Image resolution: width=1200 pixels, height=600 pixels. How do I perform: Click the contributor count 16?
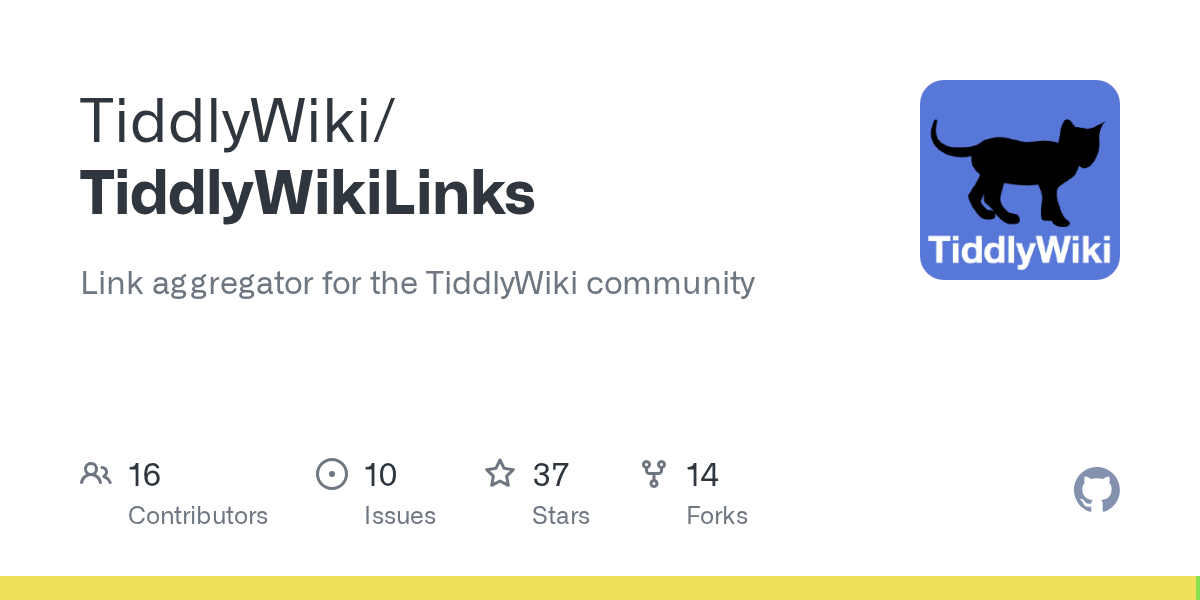(144, 474)
